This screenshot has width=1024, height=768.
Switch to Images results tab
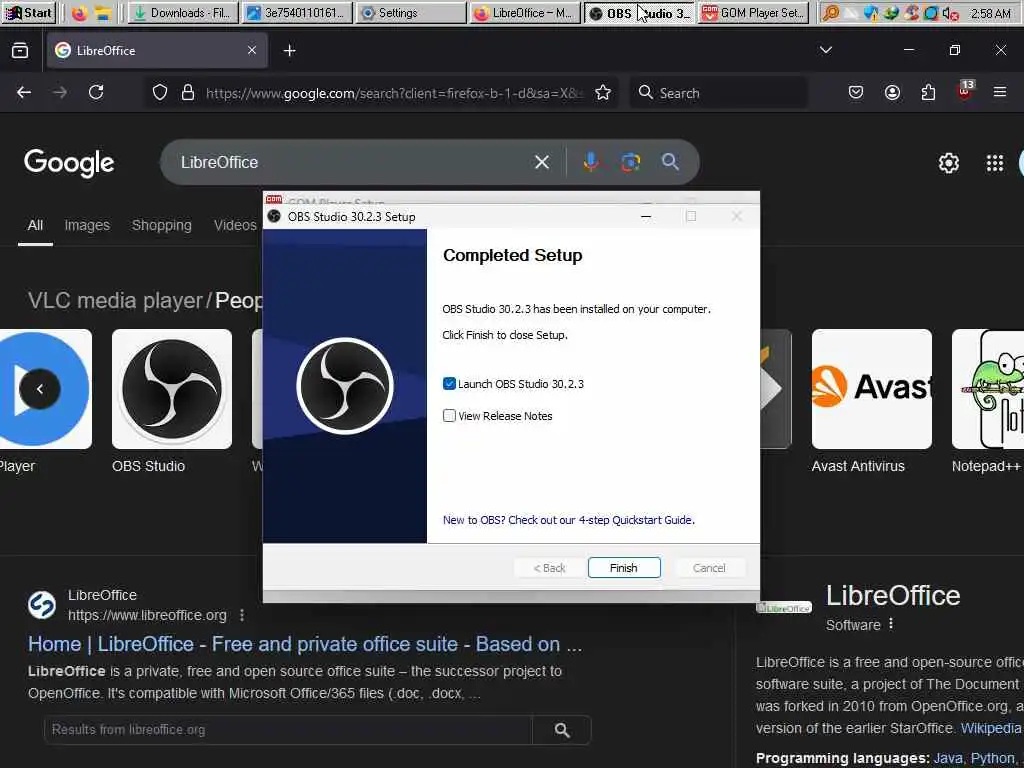(x=87, y=225)
